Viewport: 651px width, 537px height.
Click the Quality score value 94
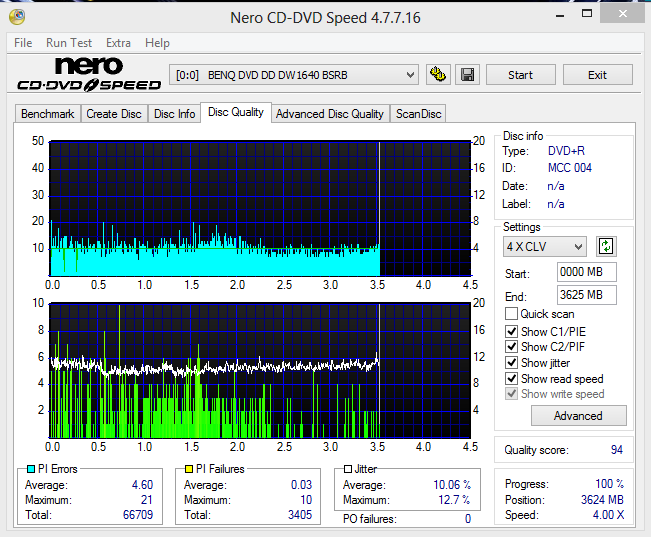pyautogui.click(x=617, y=450)
